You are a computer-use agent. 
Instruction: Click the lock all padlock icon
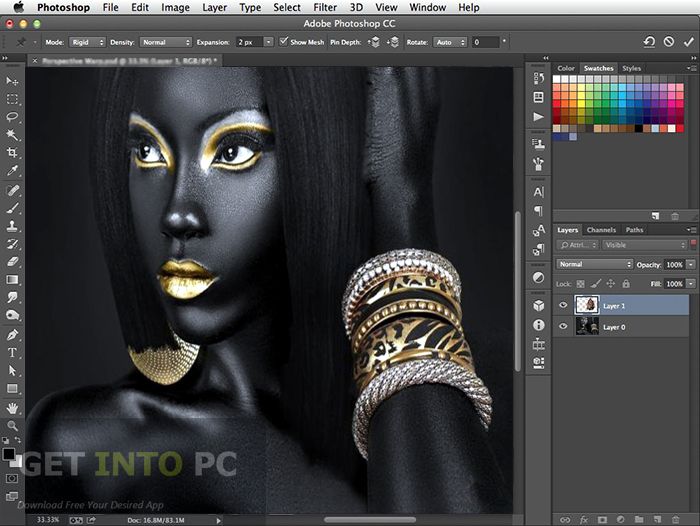point(624,283)
